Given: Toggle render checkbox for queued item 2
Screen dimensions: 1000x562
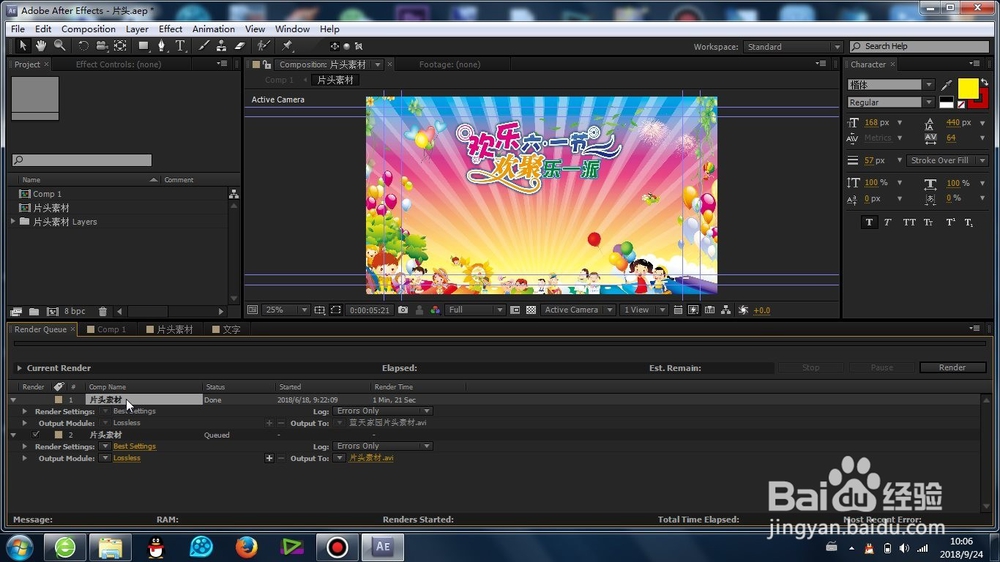Looking at the screenshot, I should point(36,434).
